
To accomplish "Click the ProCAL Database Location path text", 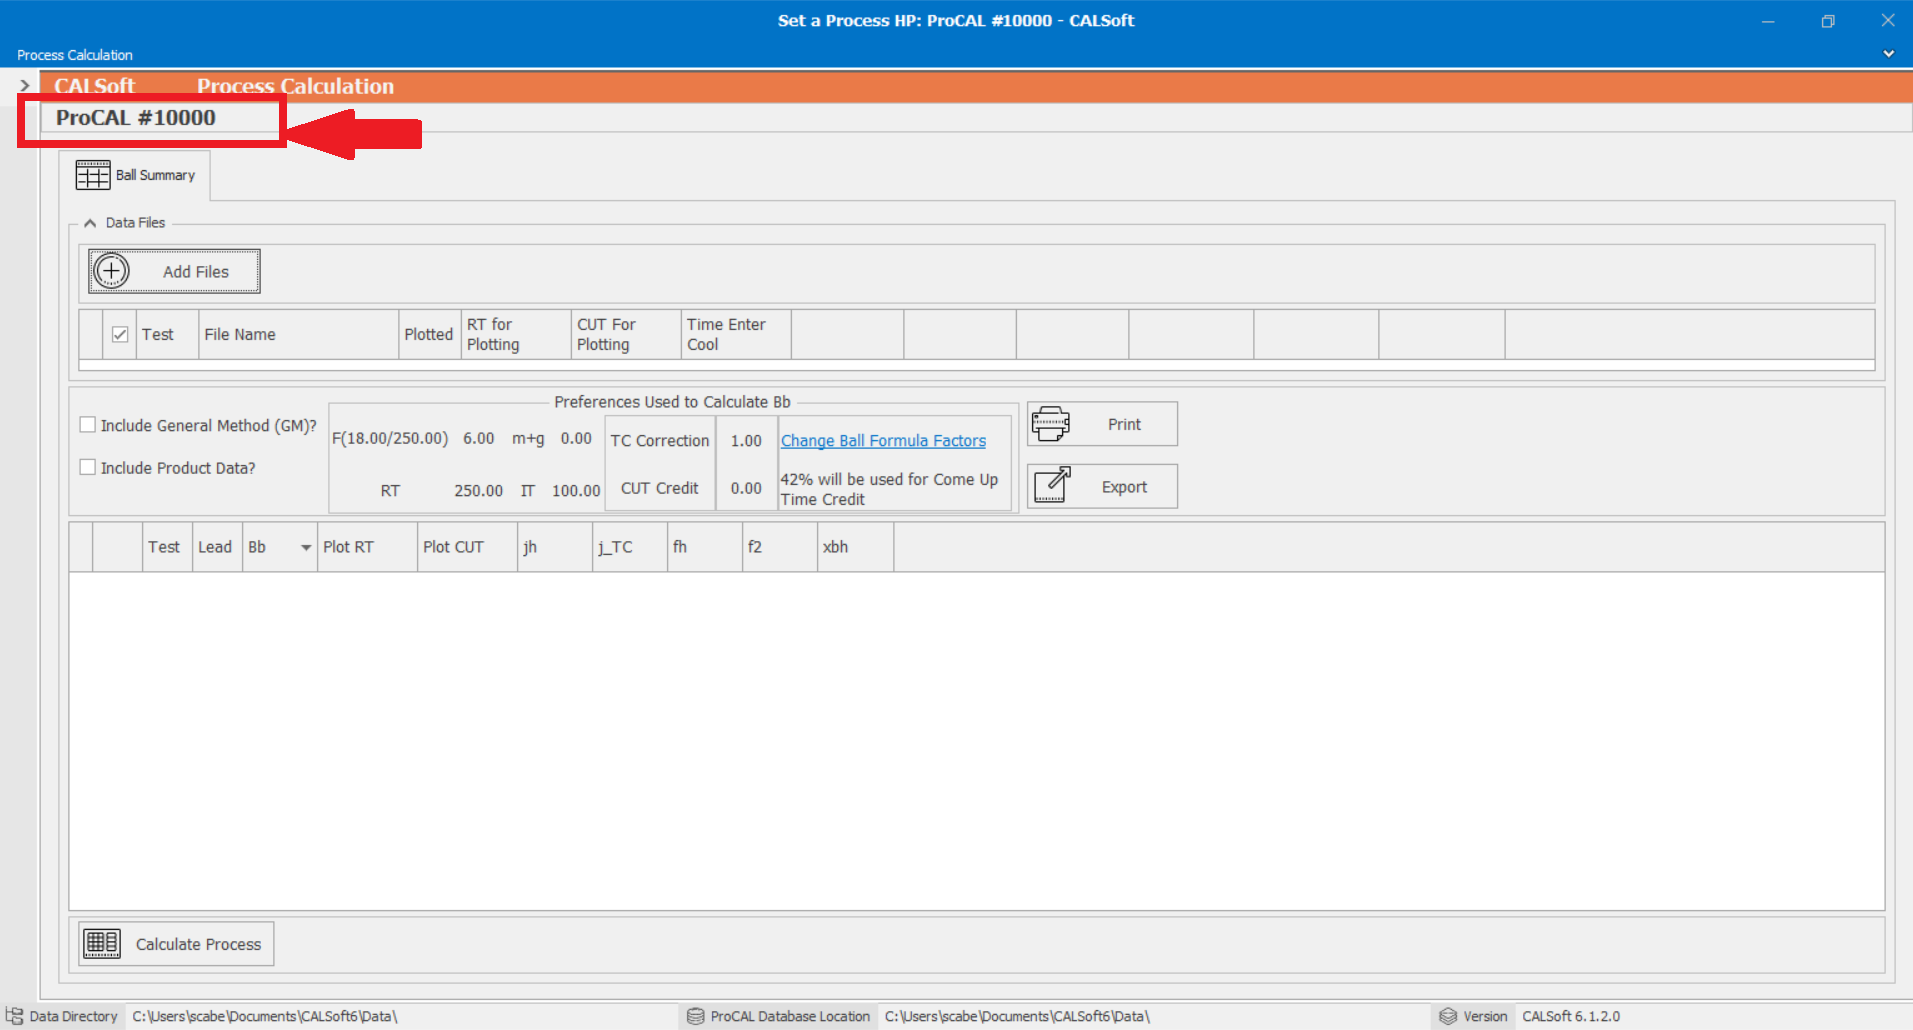I will tap(1017, 1016).
